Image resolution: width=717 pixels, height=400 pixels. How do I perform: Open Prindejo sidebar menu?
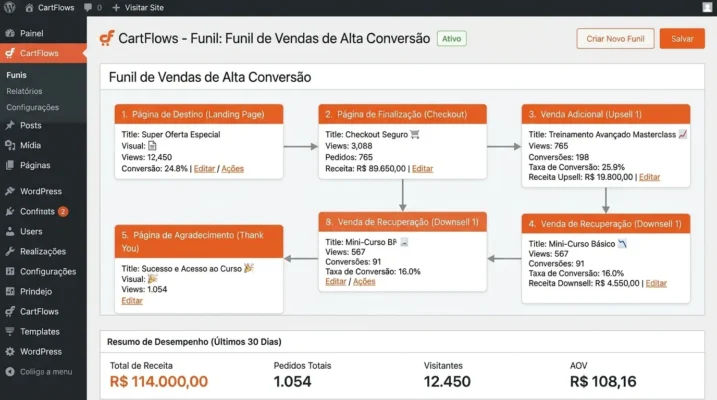[43, 292]
